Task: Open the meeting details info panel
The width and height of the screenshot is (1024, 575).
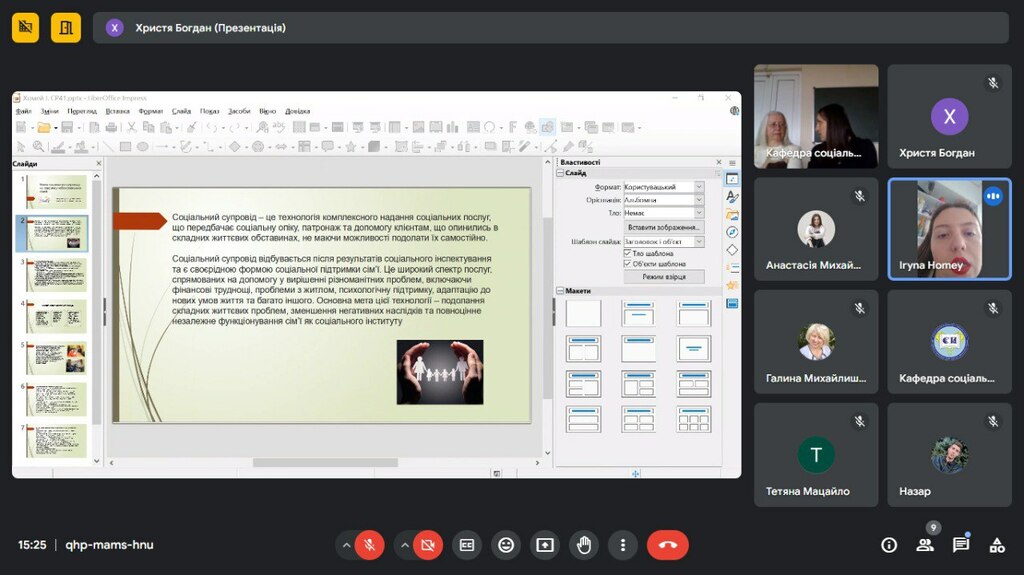Action: [889, 545]
